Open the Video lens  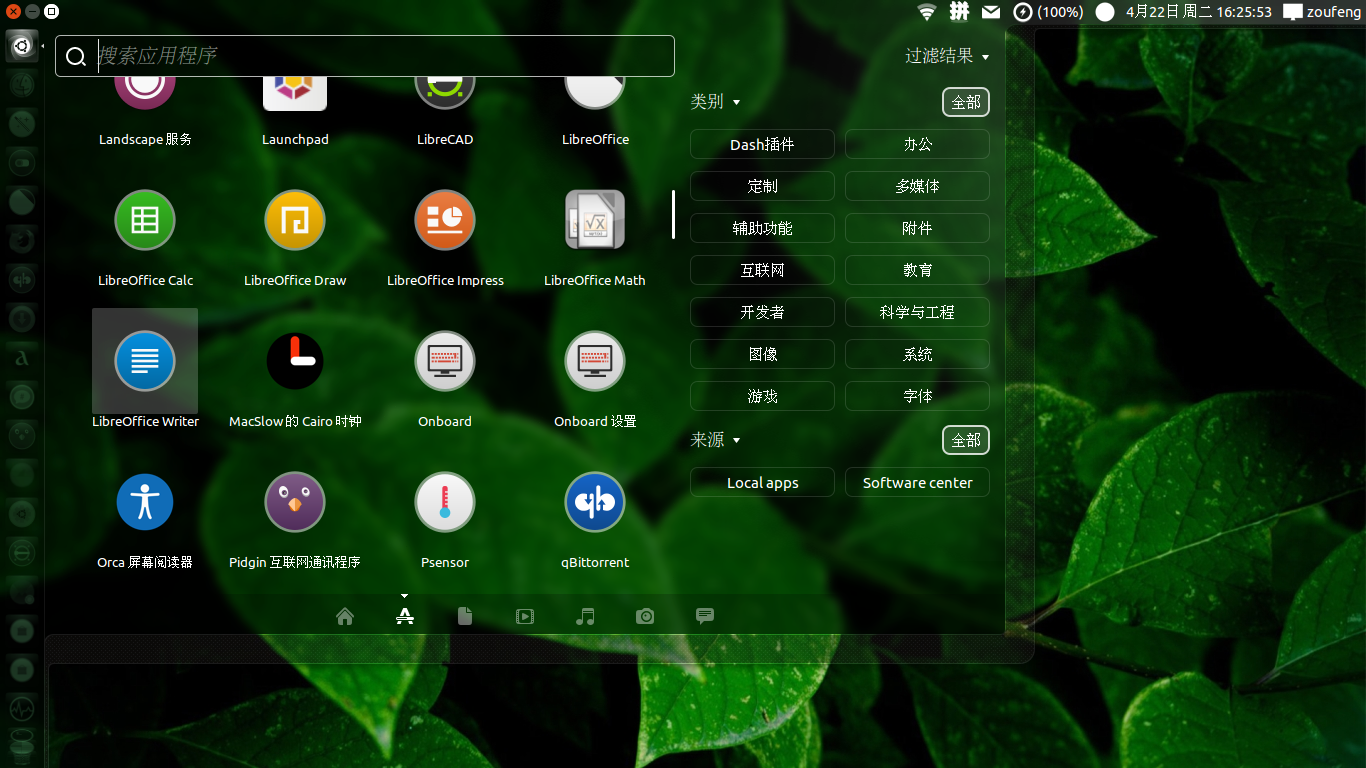click(x=525, y=616)
